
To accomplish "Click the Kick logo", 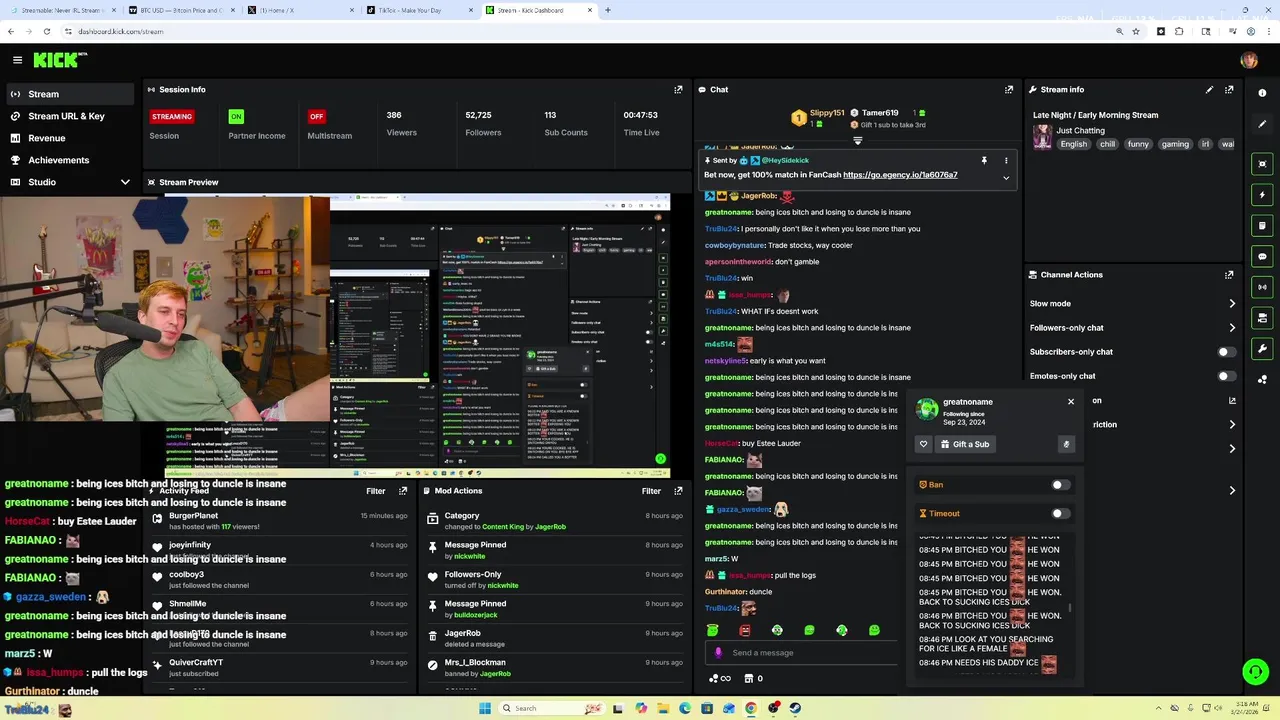I will [60, 60].
